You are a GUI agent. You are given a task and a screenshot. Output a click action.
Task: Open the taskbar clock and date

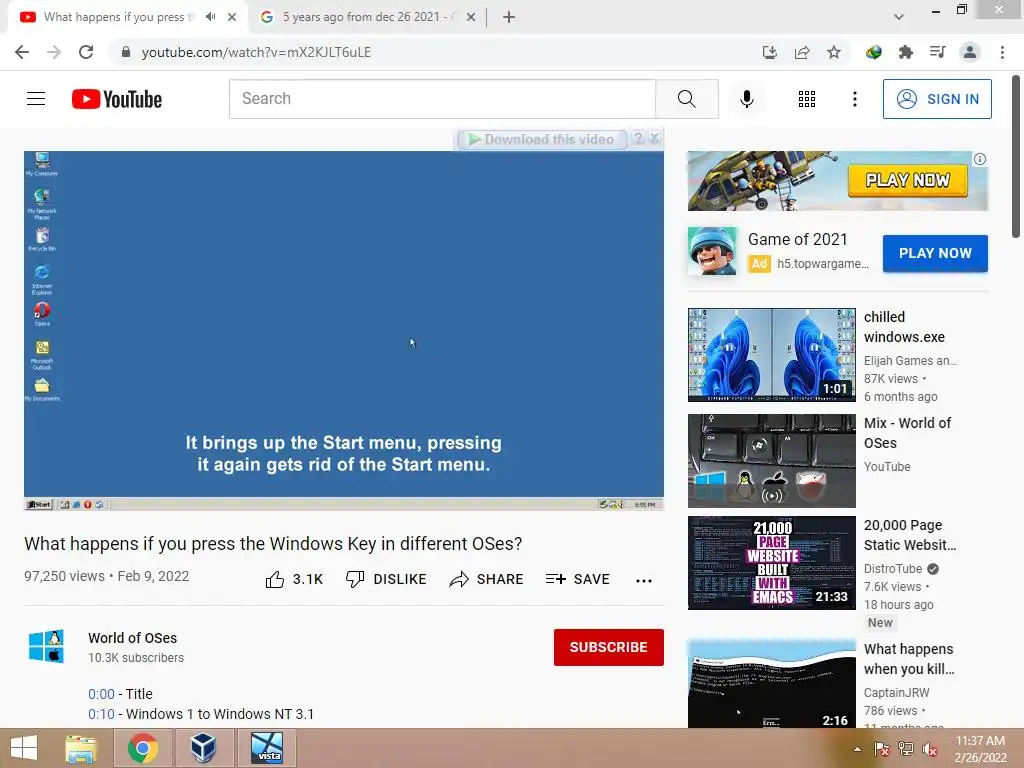pyautogui.click(x=980, y=749)
